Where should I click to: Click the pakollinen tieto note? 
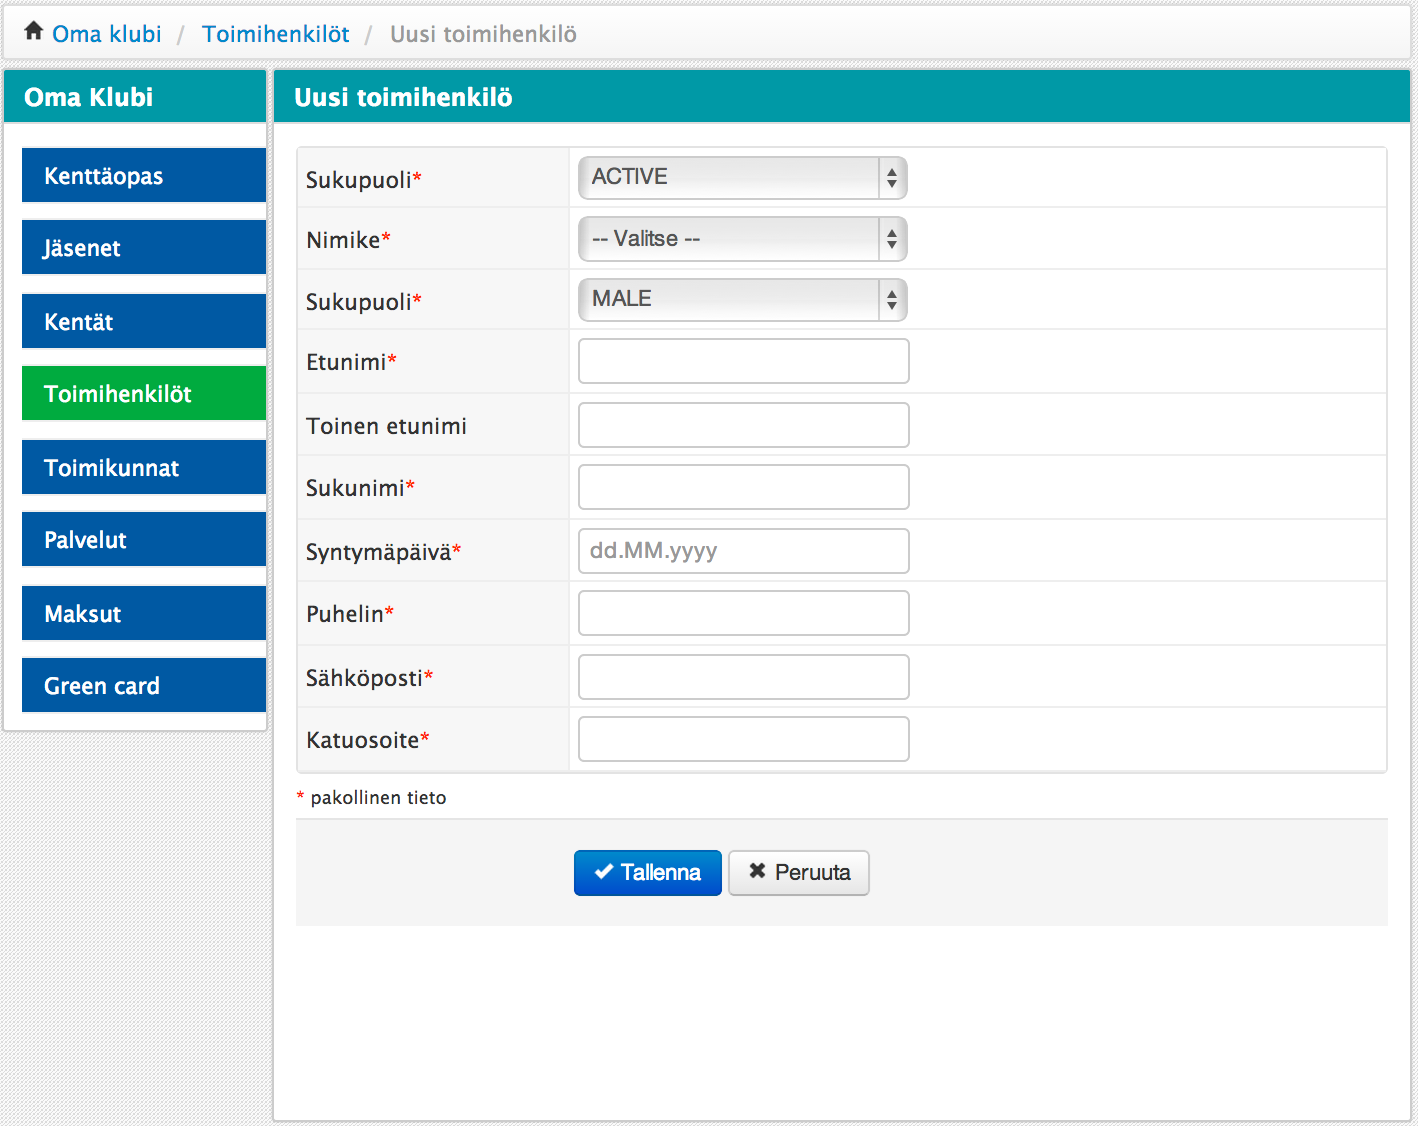click(x=378, y=797)
